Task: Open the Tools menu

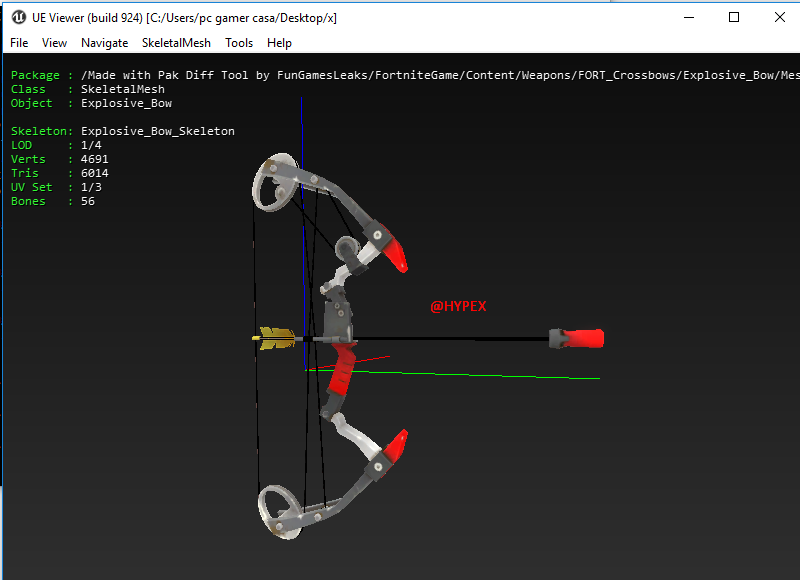Action: click(x=239, y=43)
